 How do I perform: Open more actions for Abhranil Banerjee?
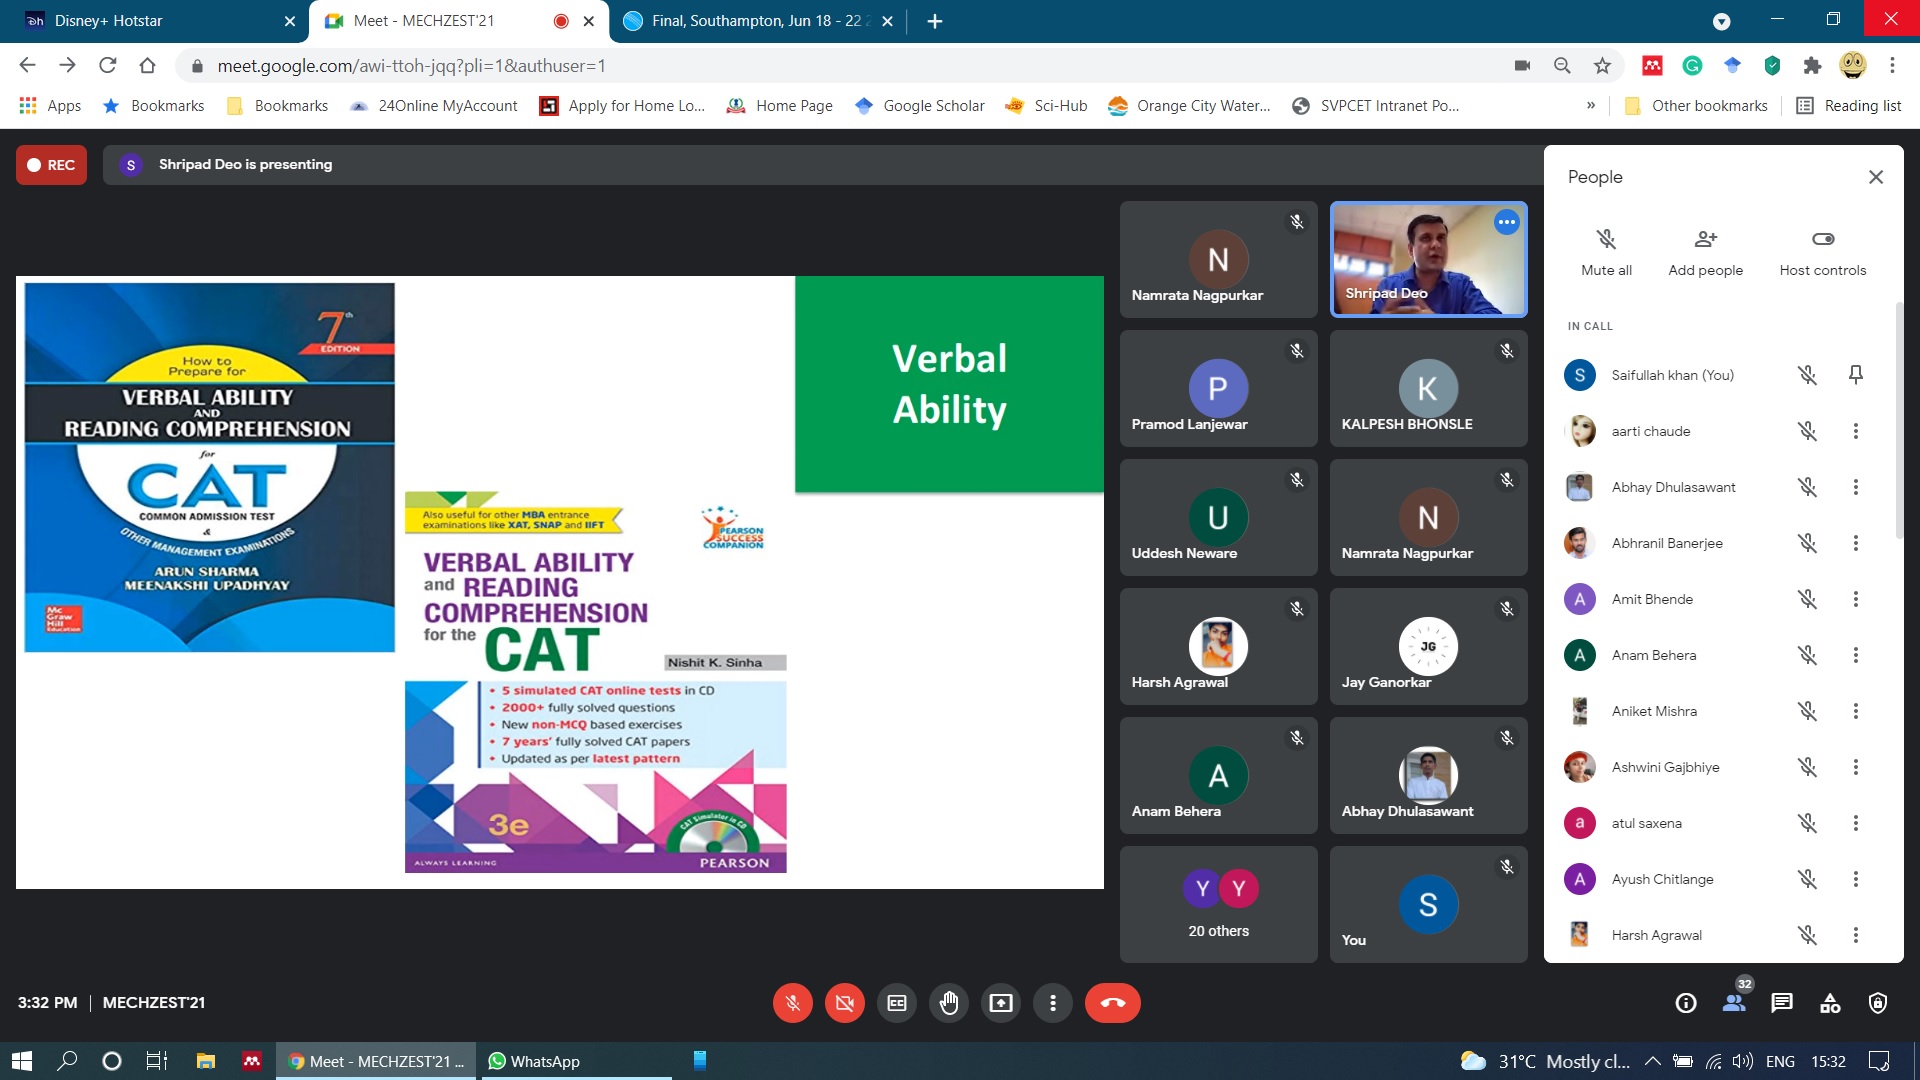click(x=1856, y=543)
